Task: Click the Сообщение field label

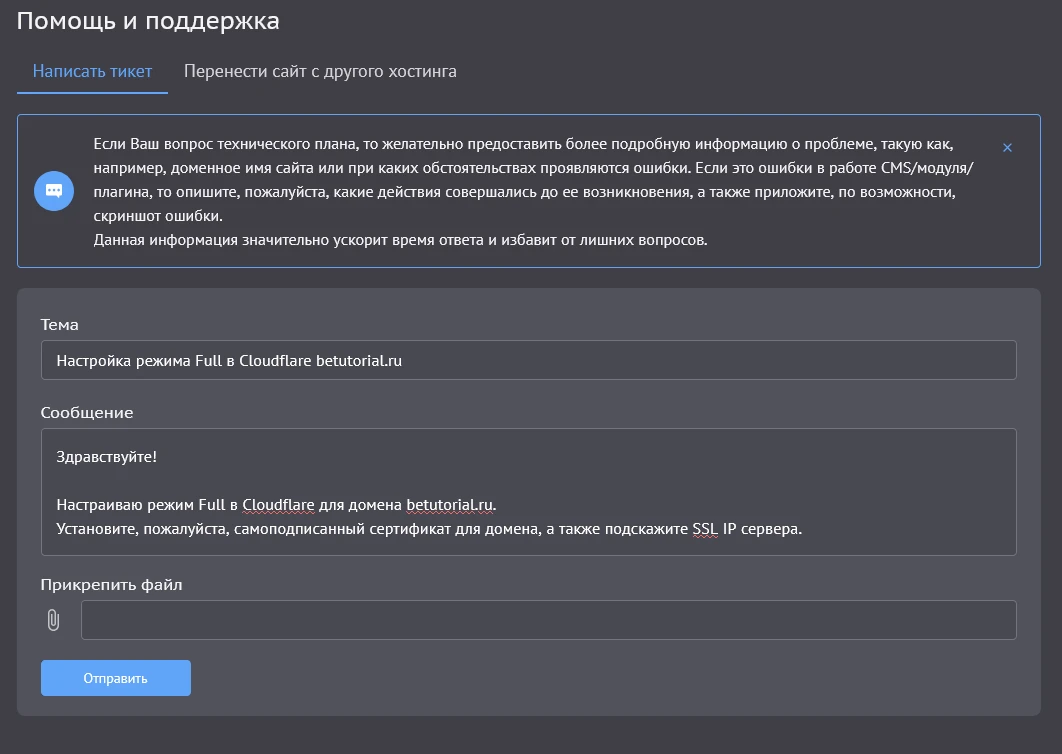Action: (x=87, y=412)
